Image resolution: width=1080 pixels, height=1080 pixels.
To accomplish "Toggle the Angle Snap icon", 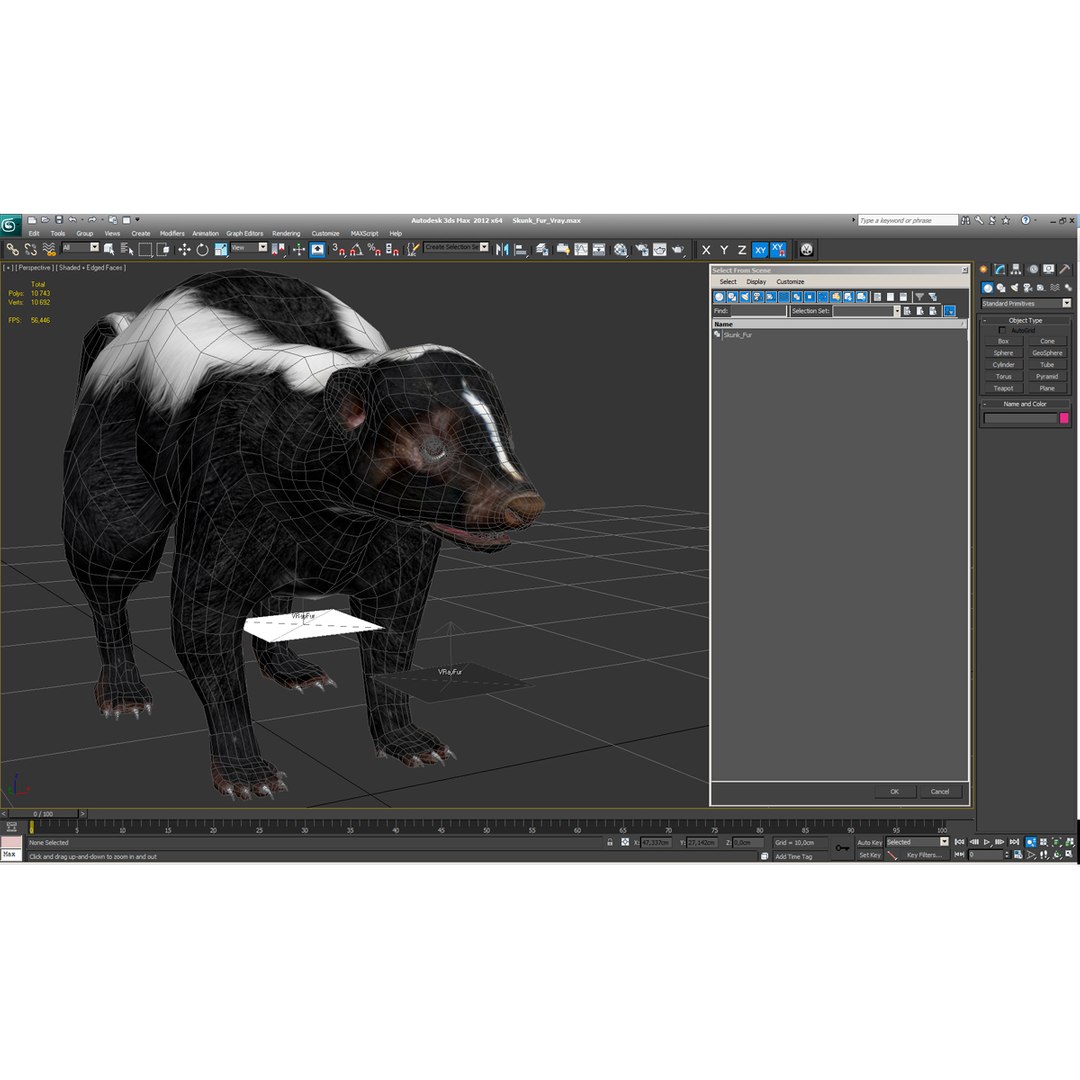I will tap(356, 249).
